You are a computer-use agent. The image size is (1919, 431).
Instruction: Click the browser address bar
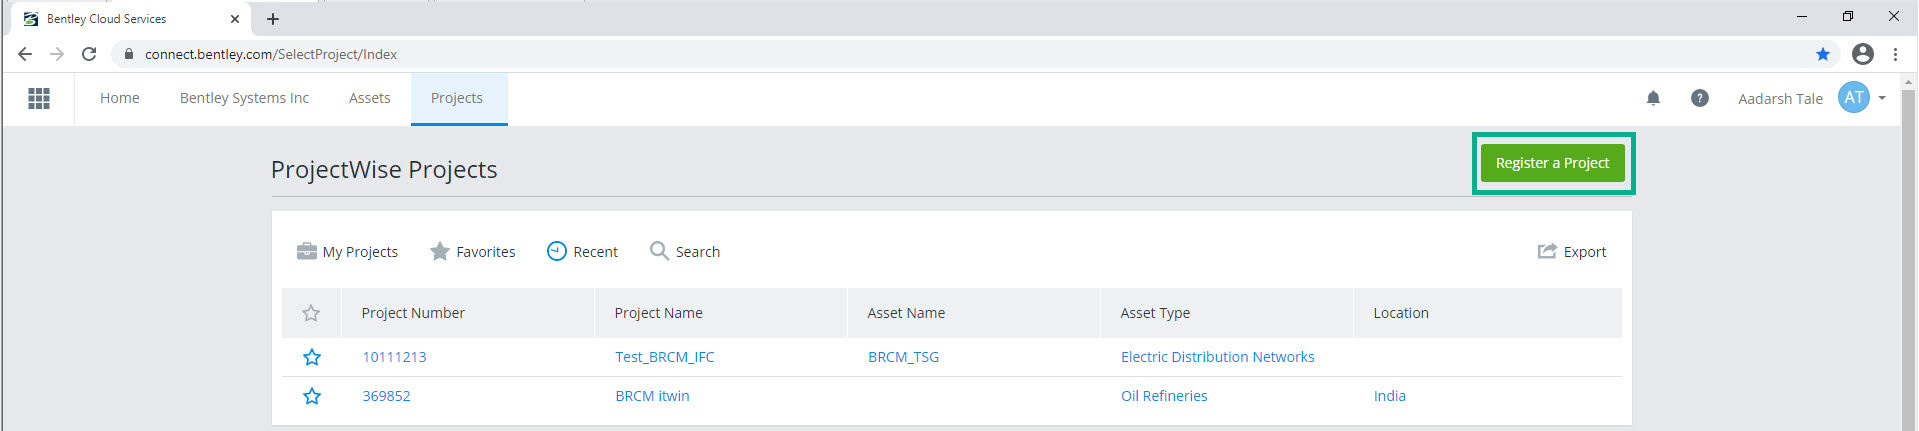click(x=960, y=54)
